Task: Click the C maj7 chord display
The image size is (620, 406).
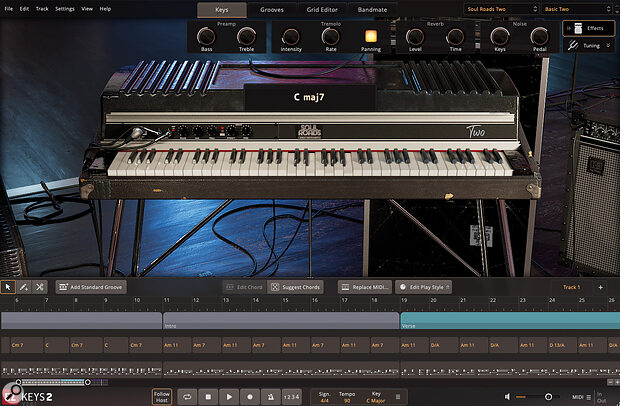Action: click(x=310, y=97)
